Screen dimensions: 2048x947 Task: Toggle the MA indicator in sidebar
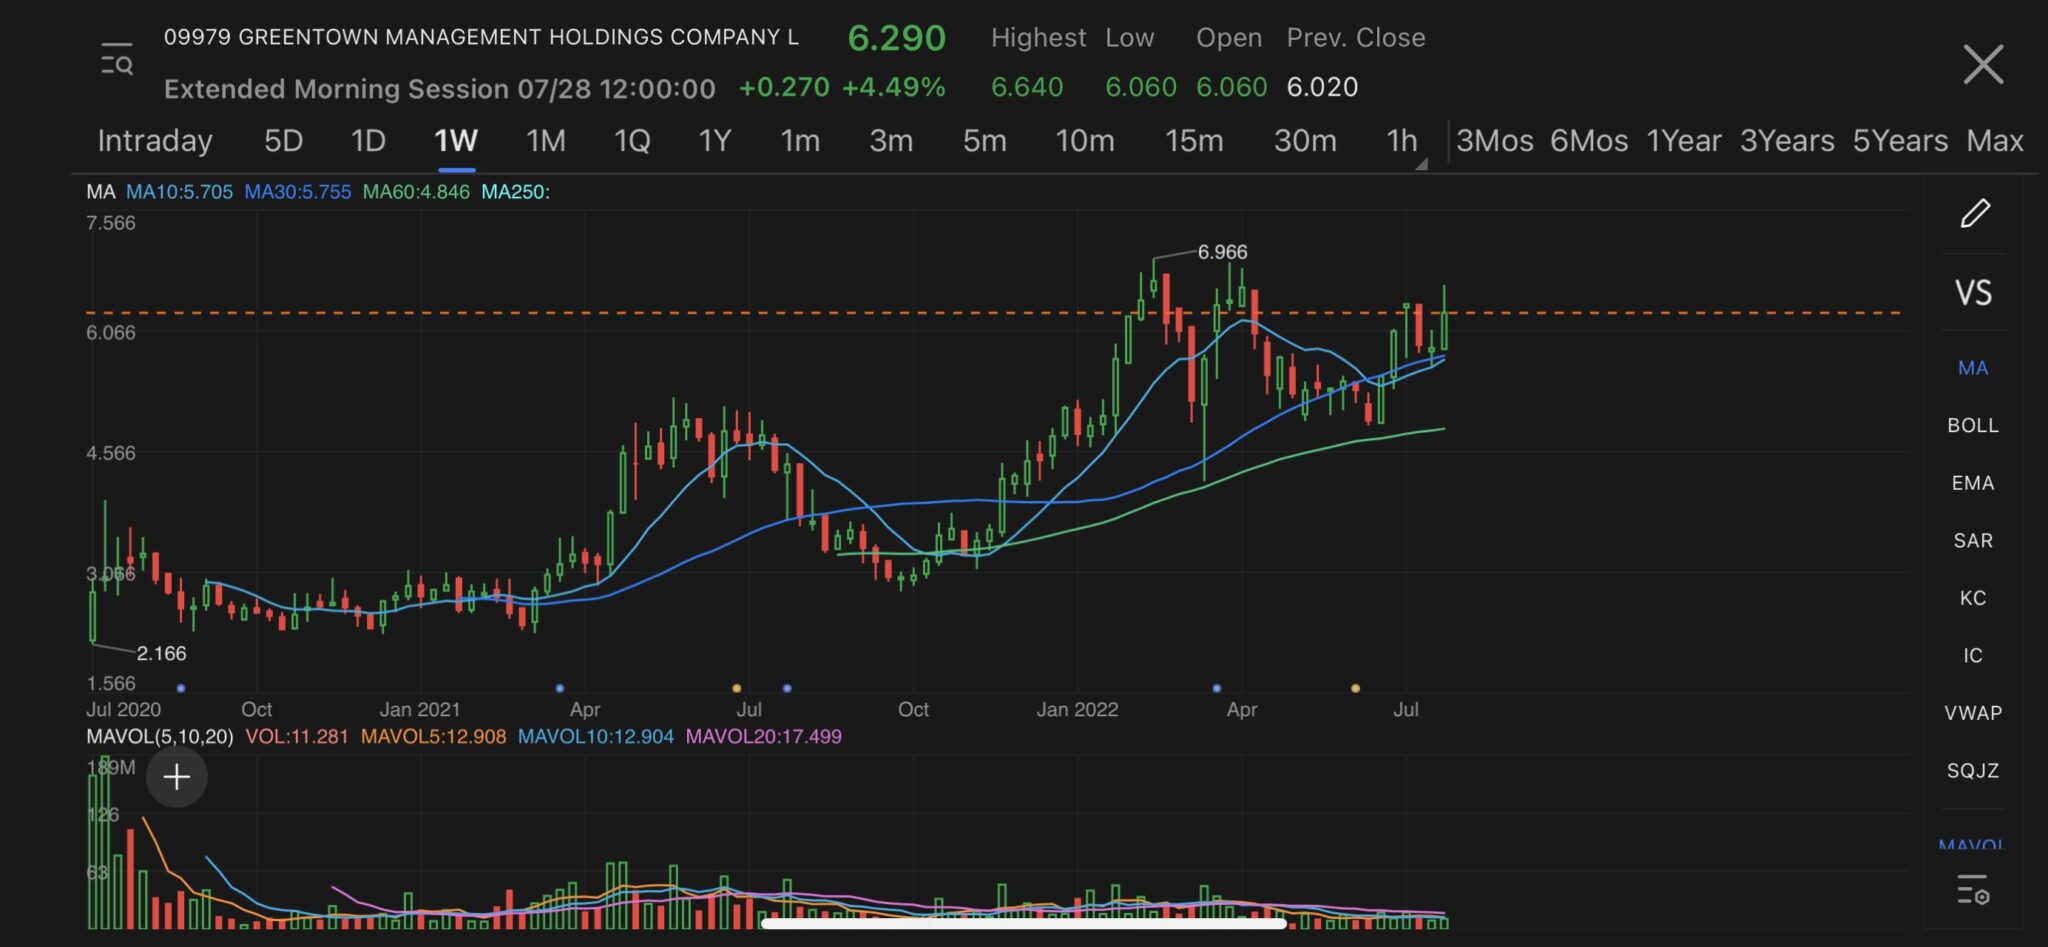point(1973,368)
